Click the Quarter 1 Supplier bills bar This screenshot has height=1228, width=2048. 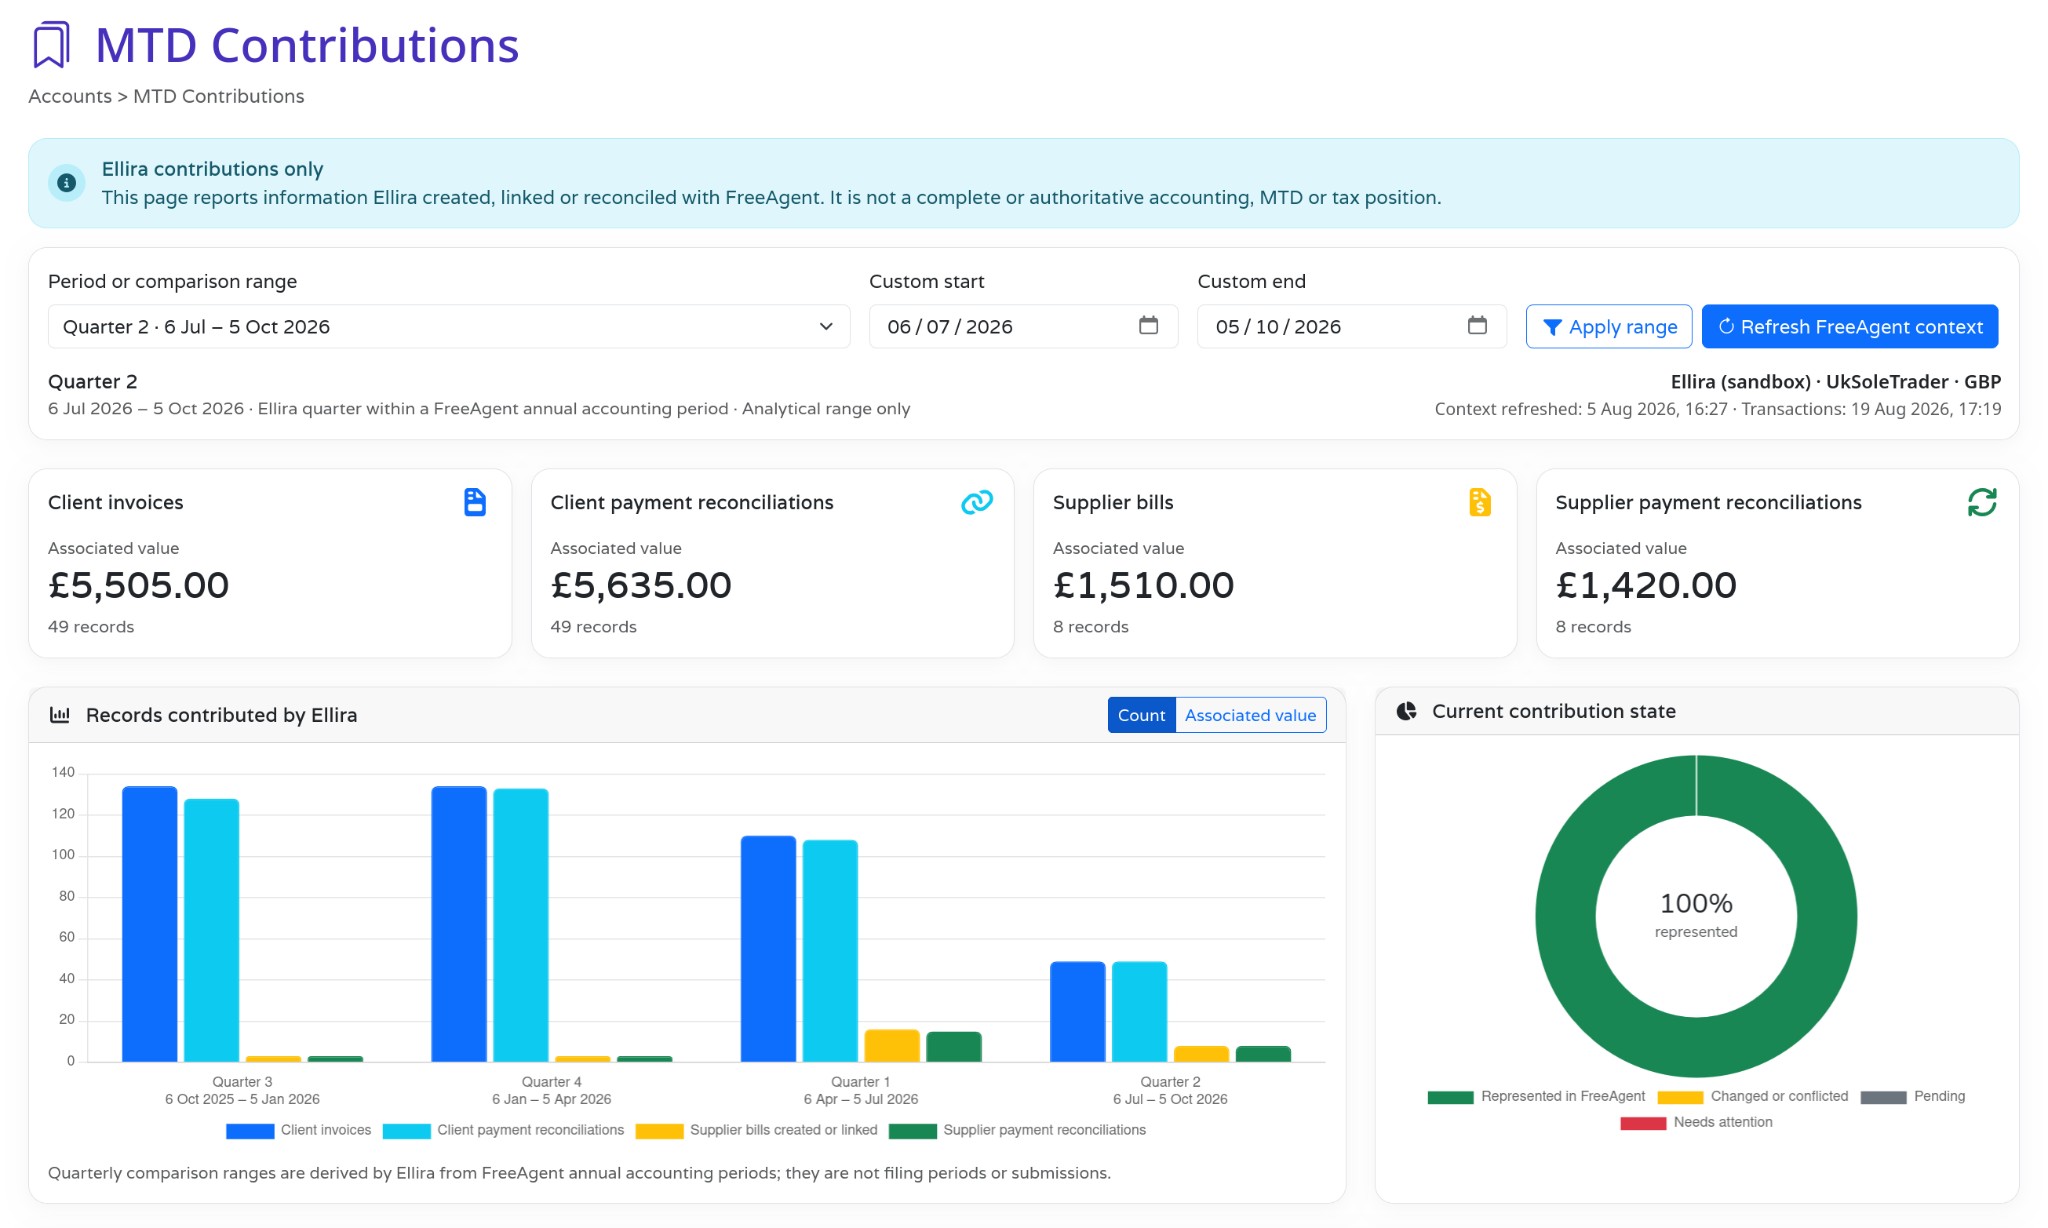pyautogui.click(x=892, y=1046)
